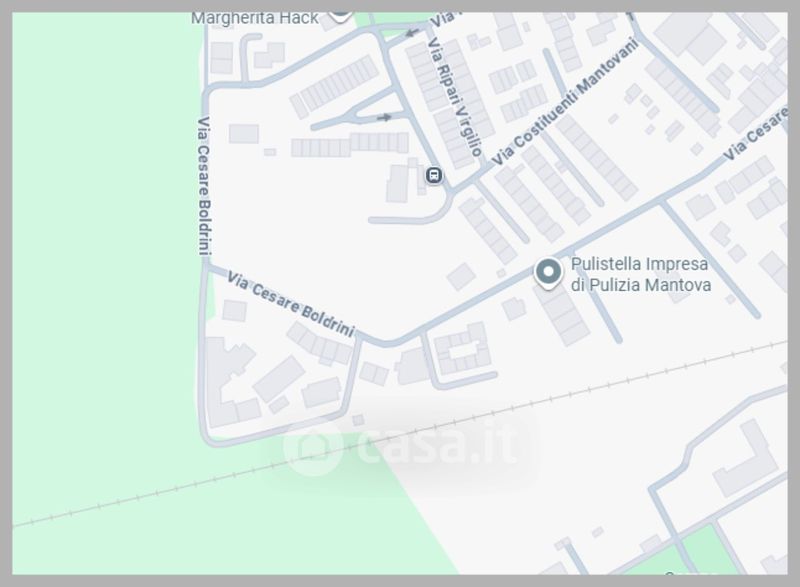Select the bus stop icon on the map
Viewport: 800px width, 587px height.
(434, 175)
